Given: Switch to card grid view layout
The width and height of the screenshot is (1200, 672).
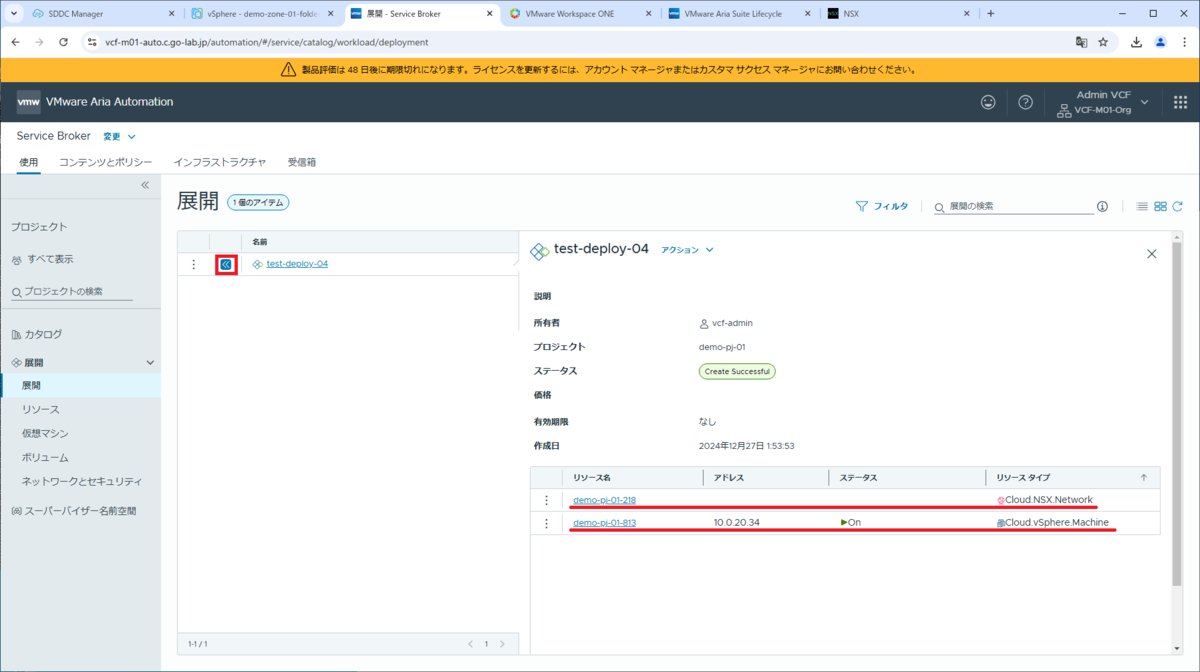Looking at the screenshot, I should pos(1160,206).
